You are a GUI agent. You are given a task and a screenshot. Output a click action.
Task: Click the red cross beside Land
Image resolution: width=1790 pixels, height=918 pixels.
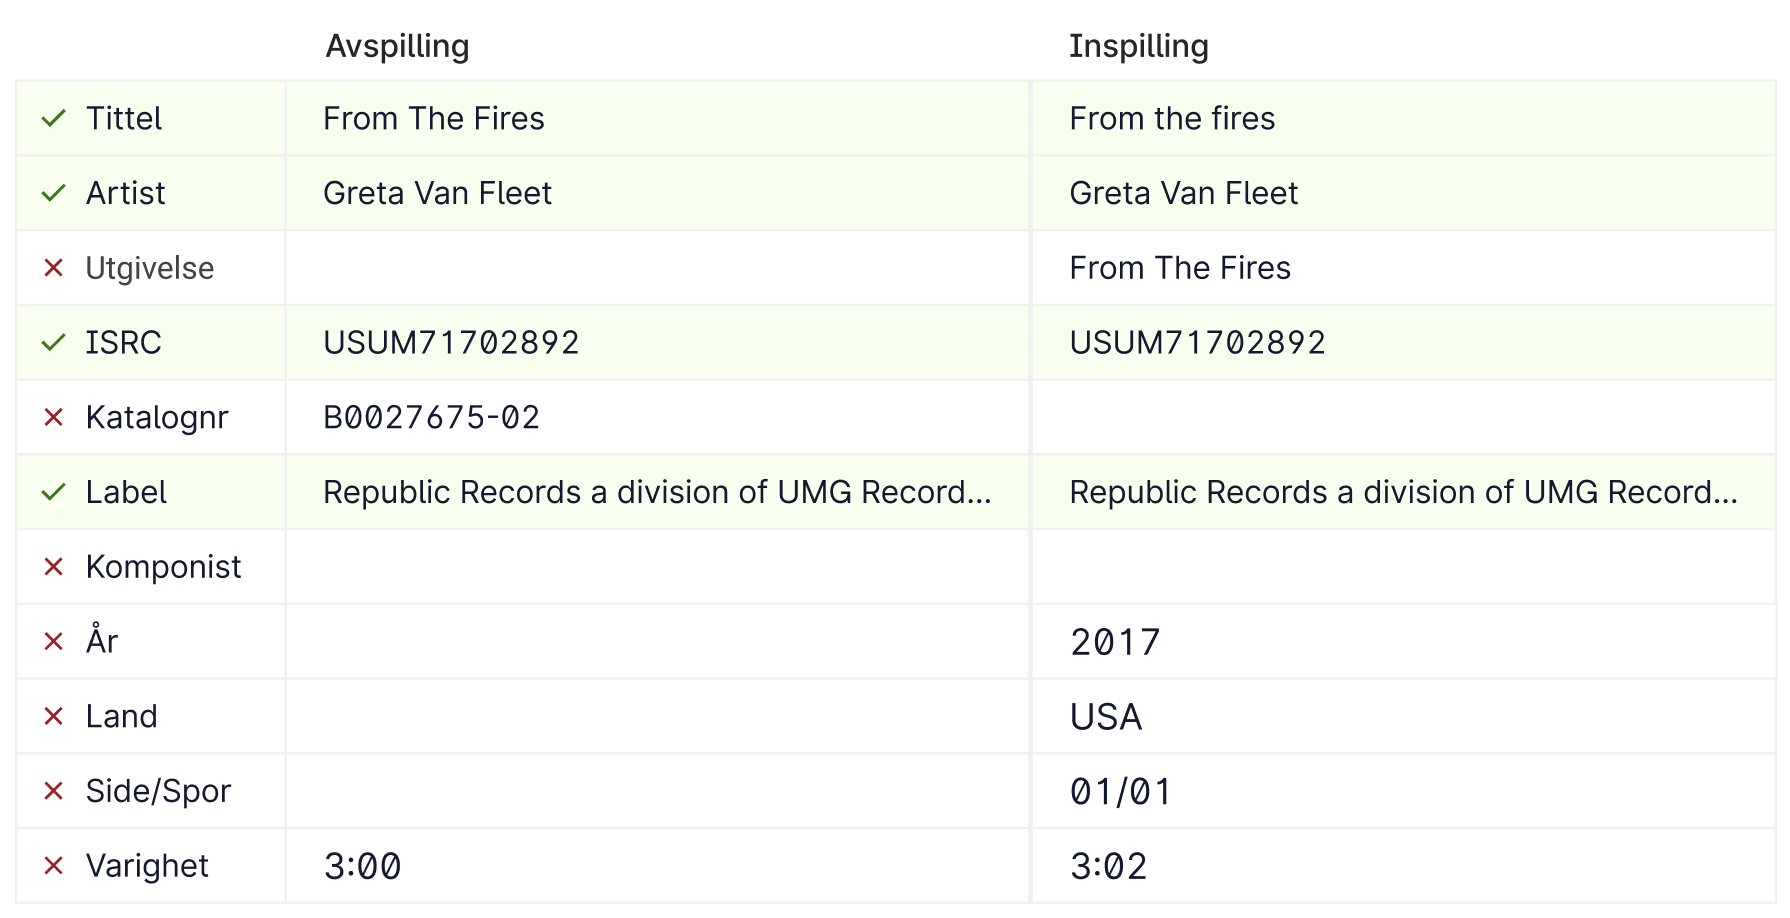point(54,716)
